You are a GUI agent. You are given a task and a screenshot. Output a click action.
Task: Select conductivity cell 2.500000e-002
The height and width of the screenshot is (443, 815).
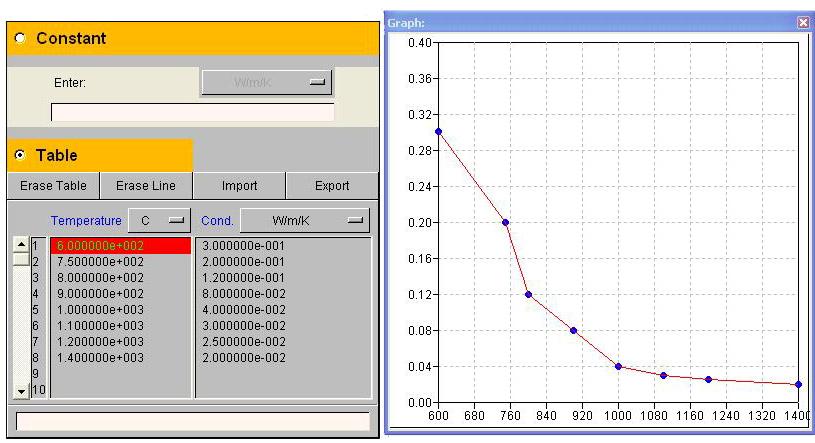tap(284, 342)
